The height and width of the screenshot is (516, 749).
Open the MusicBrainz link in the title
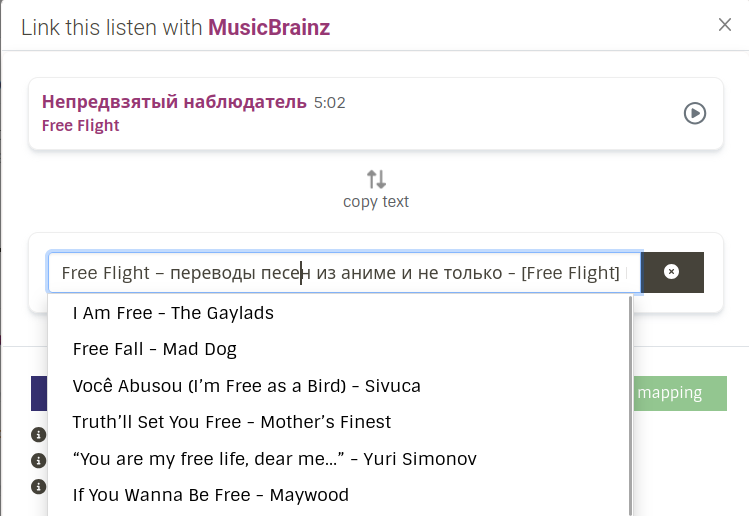pyautogui.click(x=269, y=27)
